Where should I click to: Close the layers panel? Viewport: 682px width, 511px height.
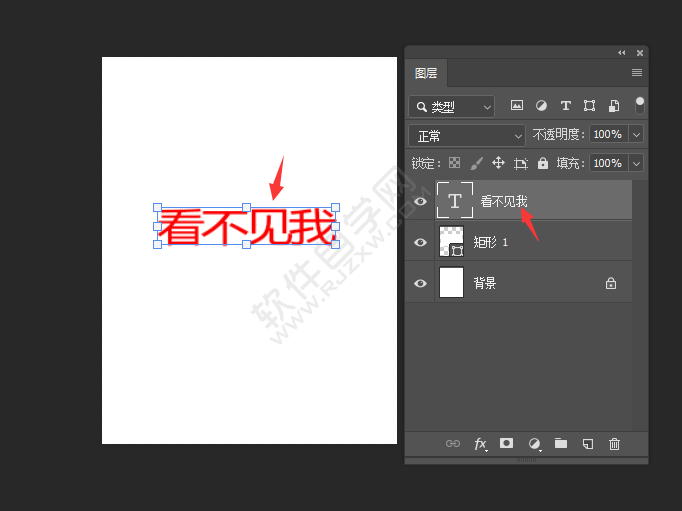click(x=640, y=53)
